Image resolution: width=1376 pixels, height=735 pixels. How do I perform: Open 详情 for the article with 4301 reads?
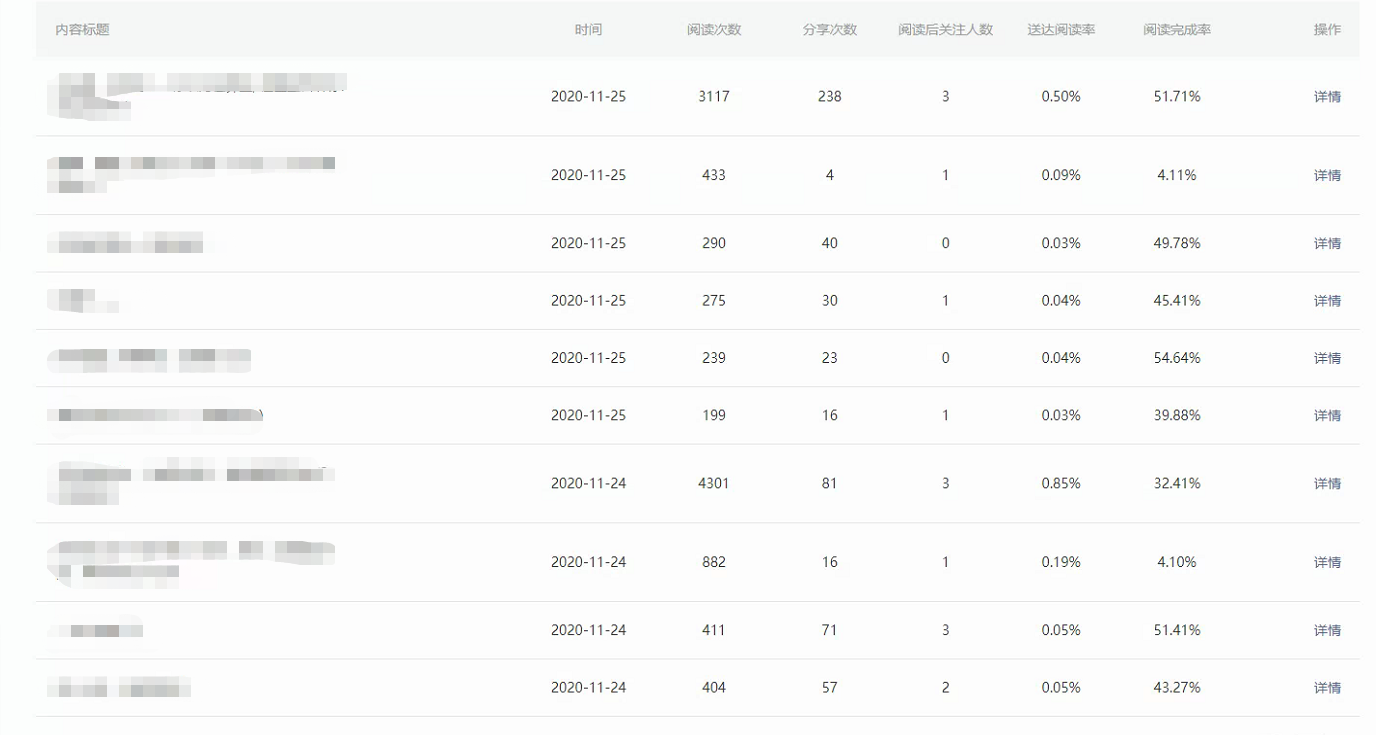(1326, 483)
